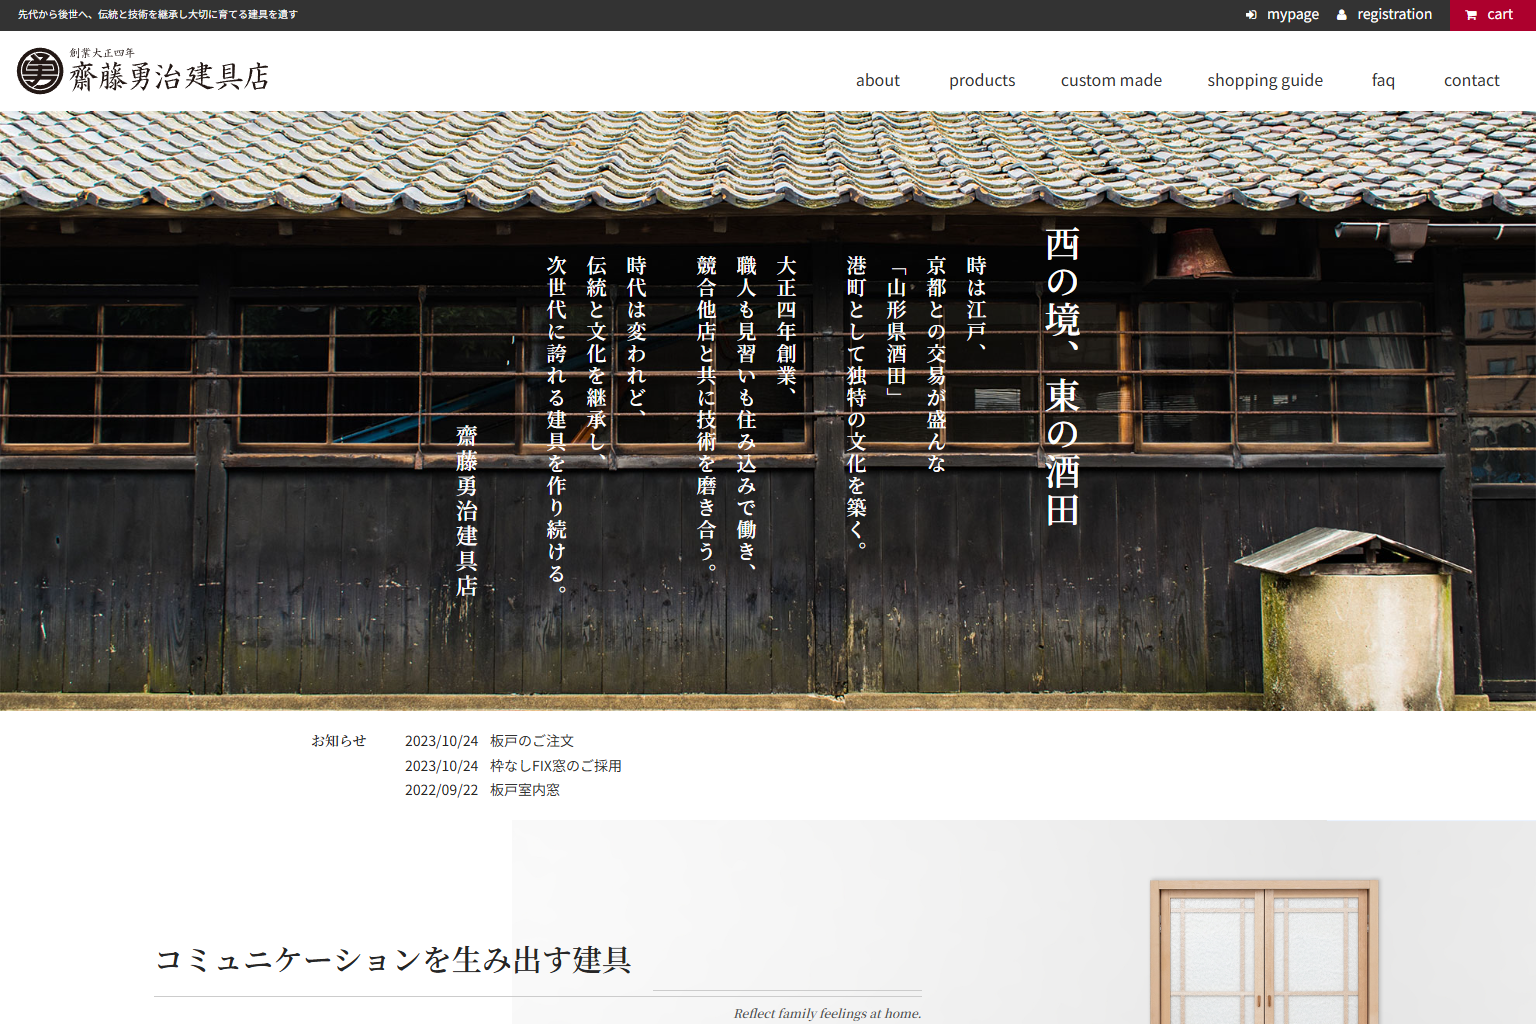The width and height of the screenshot is (1536, 1024).
Task: Click the 齋藤勇治建具店 shop name logo
Action: [169, 76]
